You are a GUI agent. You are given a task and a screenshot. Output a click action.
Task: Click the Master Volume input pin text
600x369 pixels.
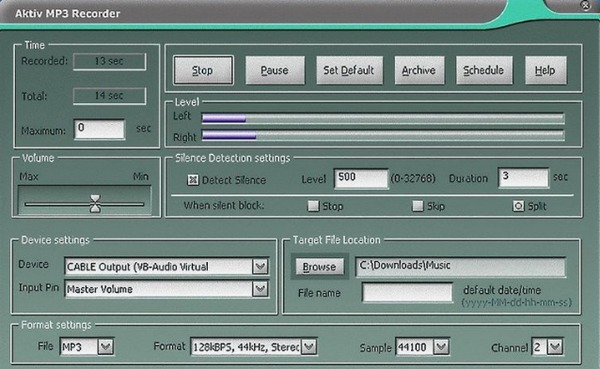(x=99, y=289)
